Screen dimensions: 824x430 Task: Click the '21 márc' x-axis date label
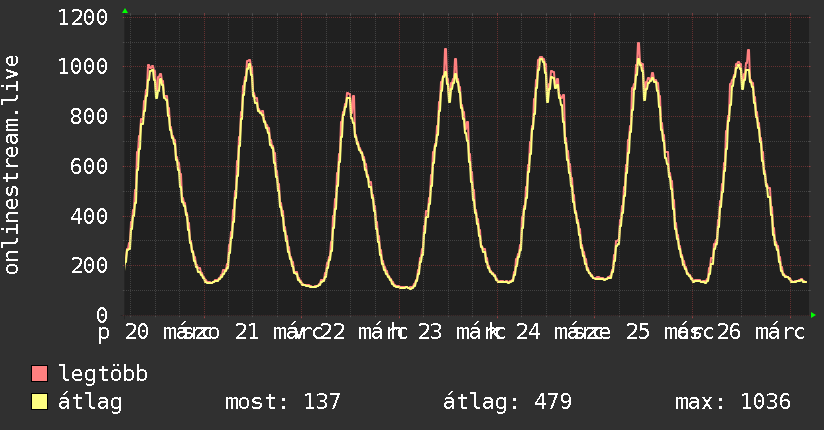point(277,332)
